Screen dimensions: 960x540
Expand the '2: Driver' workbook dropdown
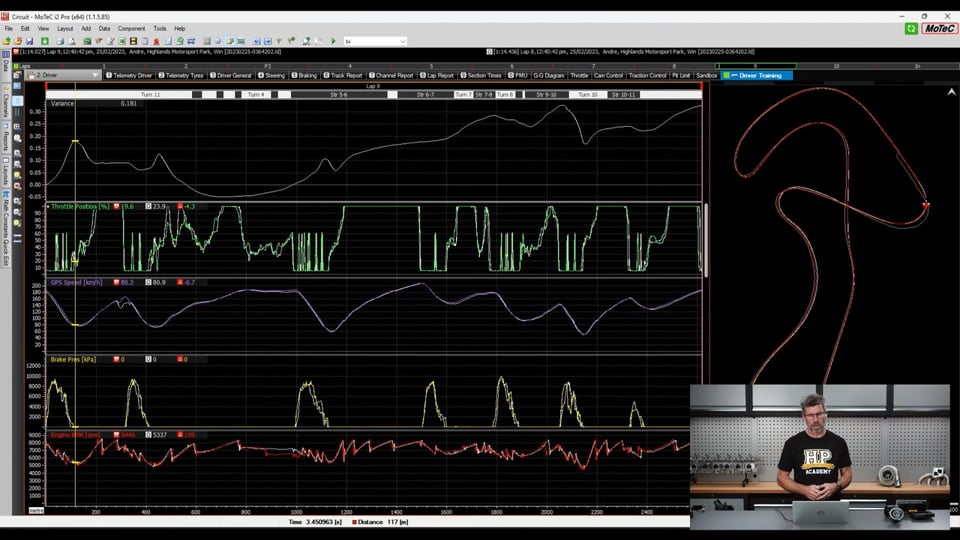pos(95,75)
